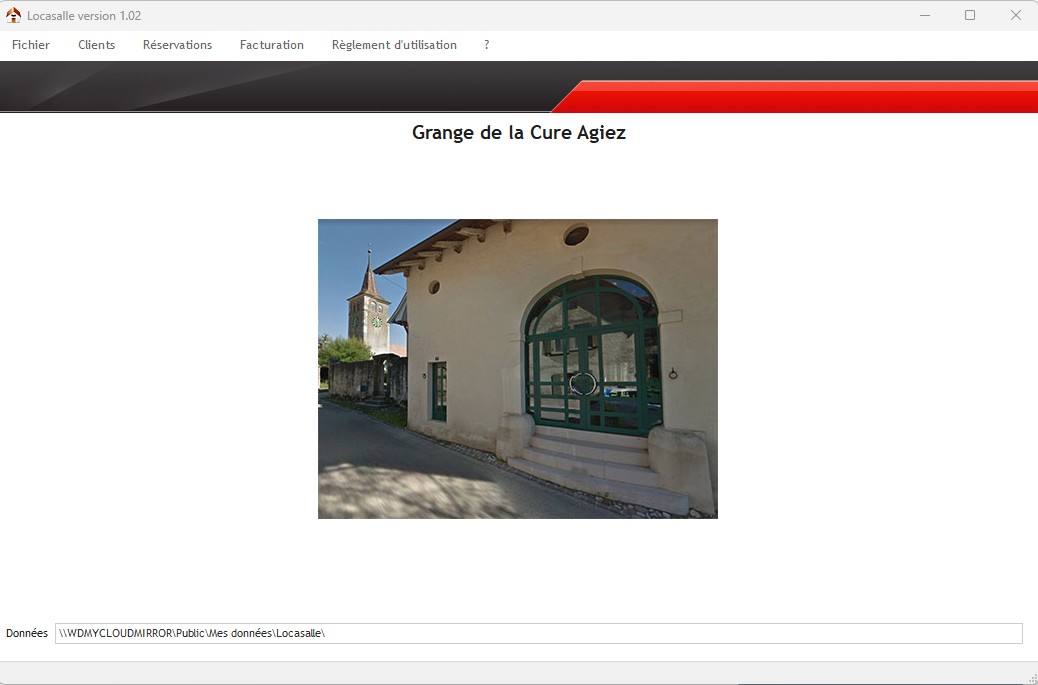
Task: Open the ? help menu
Action: tap(487, 45)
